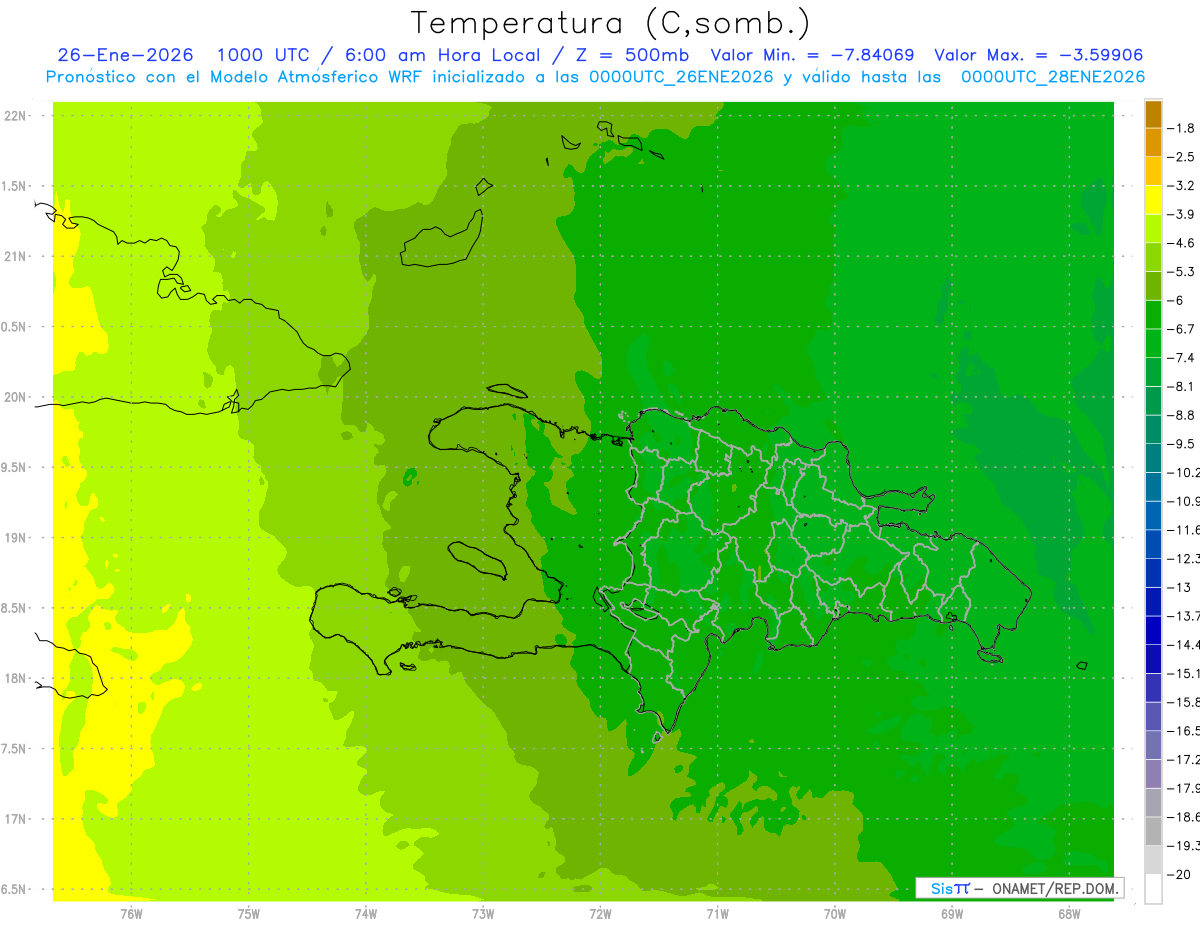Click the legend value '-1.8'

point(1181,128)
